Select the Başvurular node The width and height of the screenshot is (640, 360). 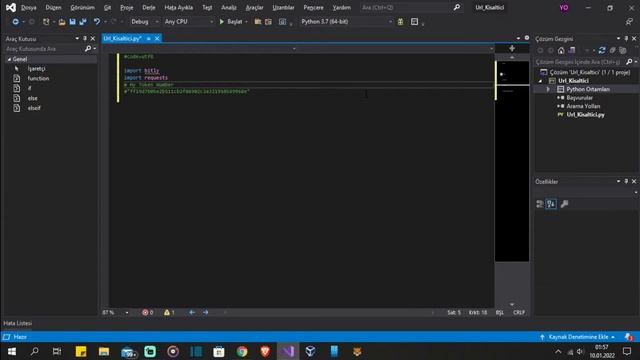click(x=579, y=98)
